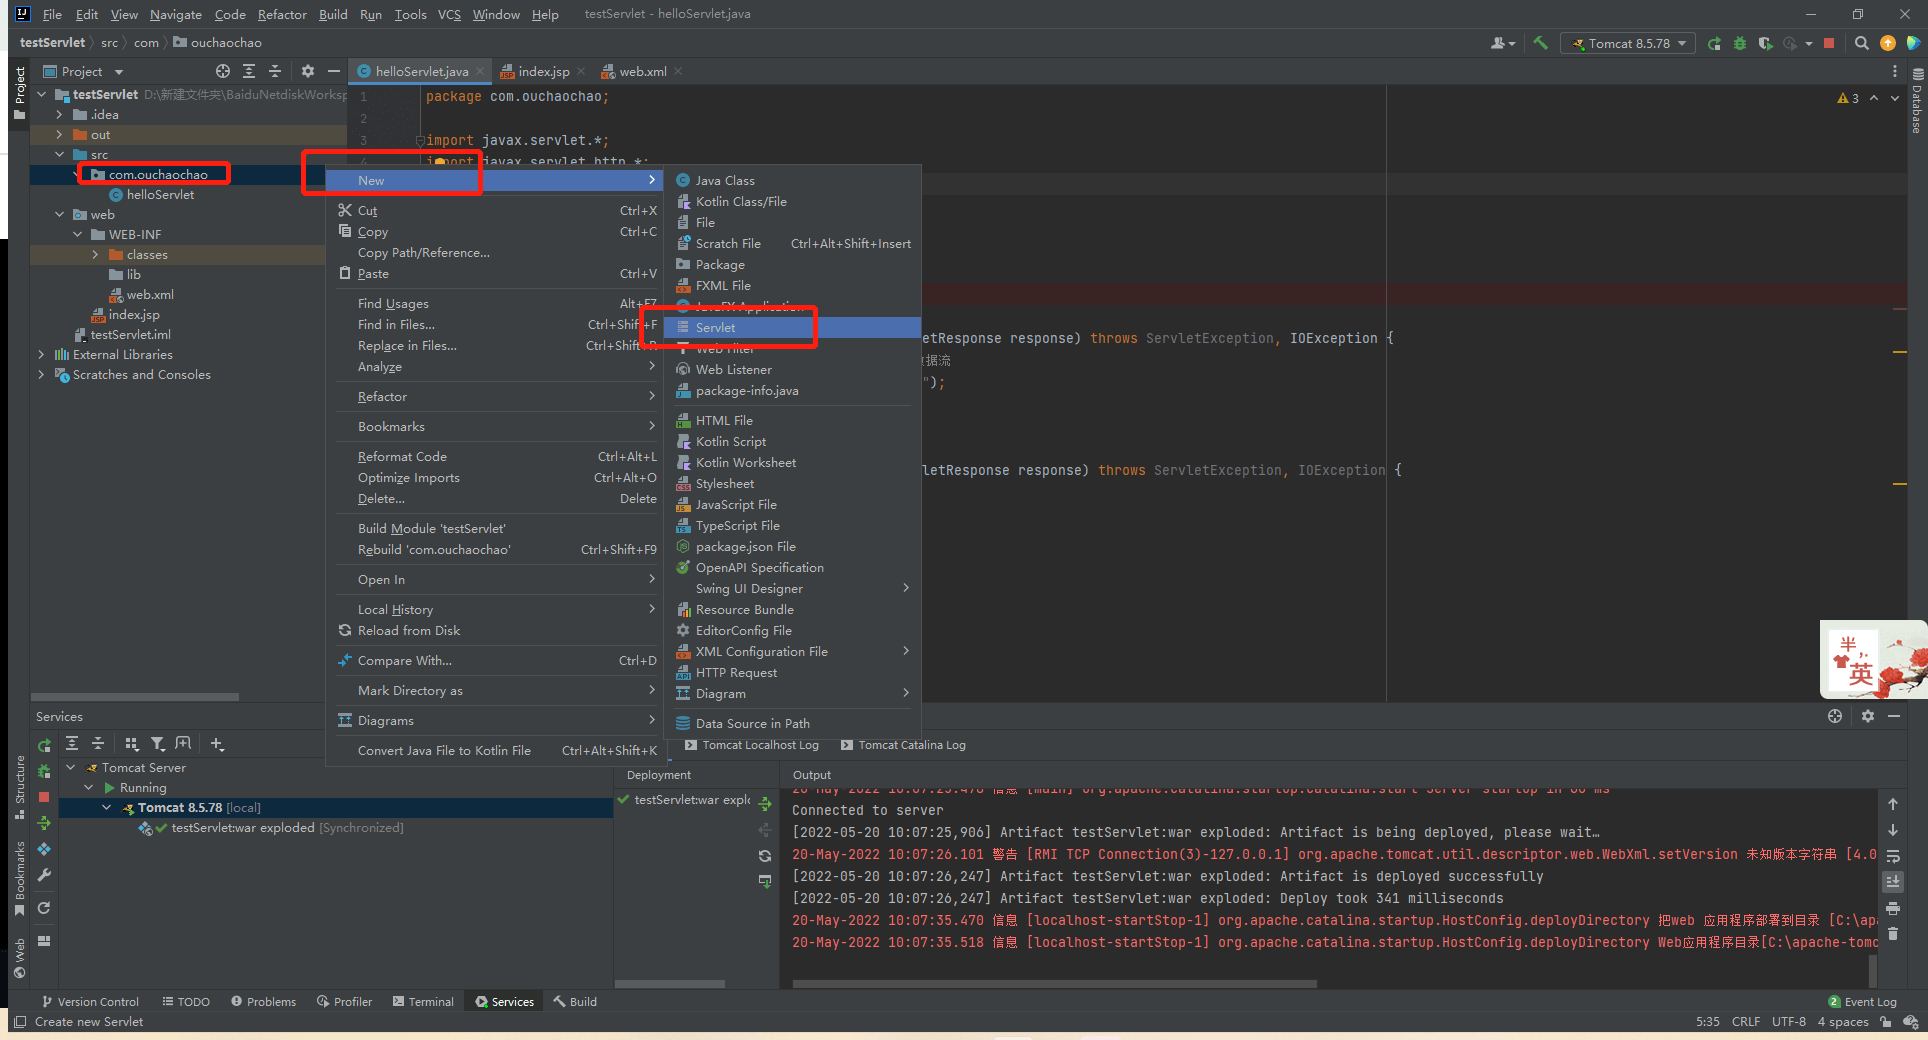
Task: Open the Tomcat Localhost Log tab
Action: (752, 745)
